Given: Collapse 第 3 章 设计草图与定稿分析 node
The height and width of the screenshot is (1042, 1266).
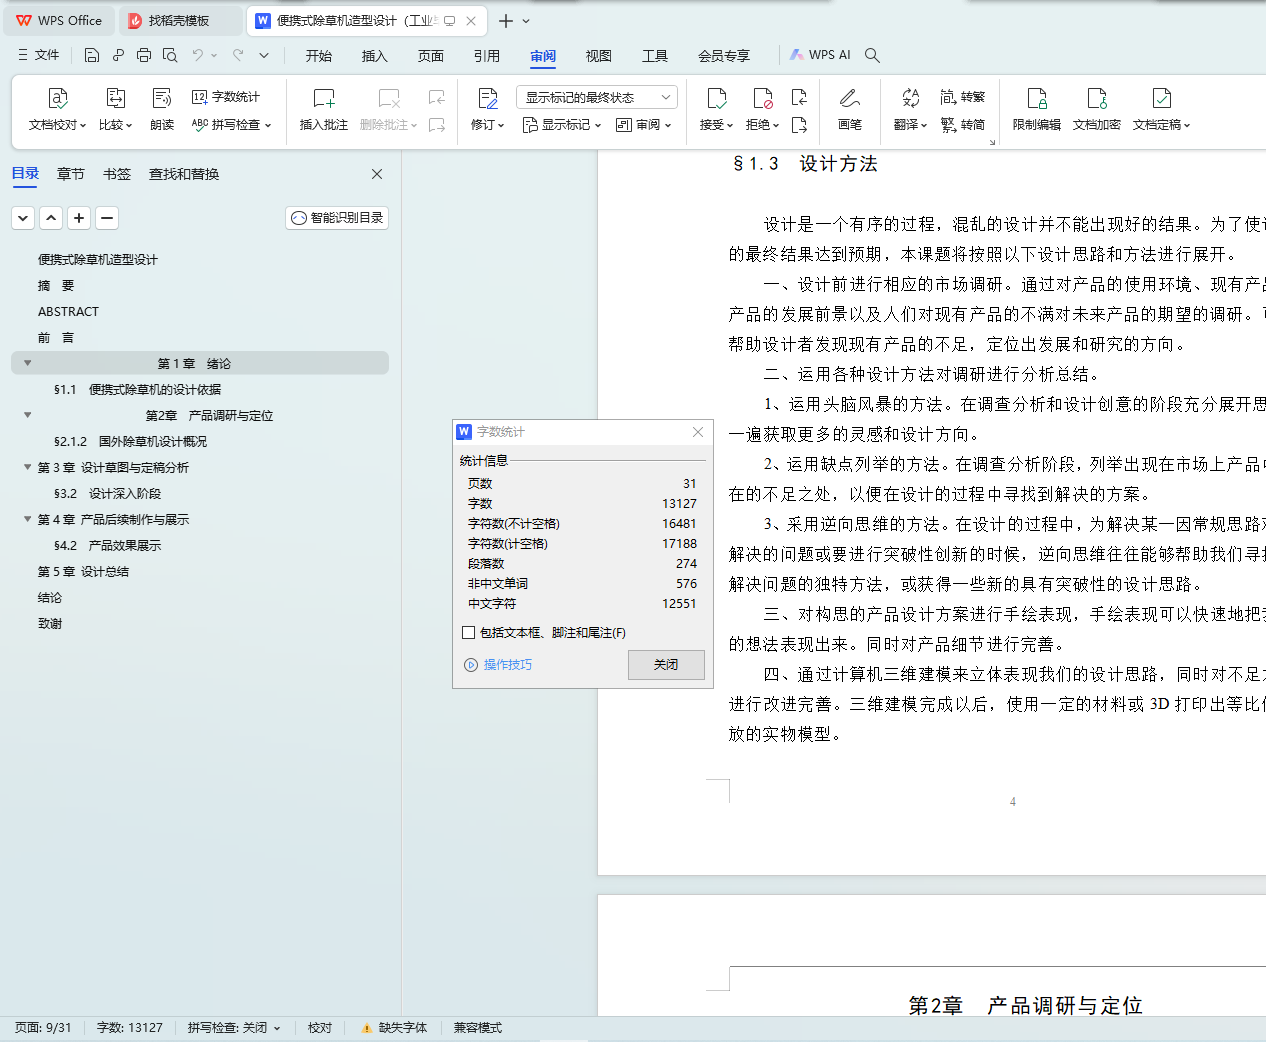Looking at the screenshot, I should (28, 467).
